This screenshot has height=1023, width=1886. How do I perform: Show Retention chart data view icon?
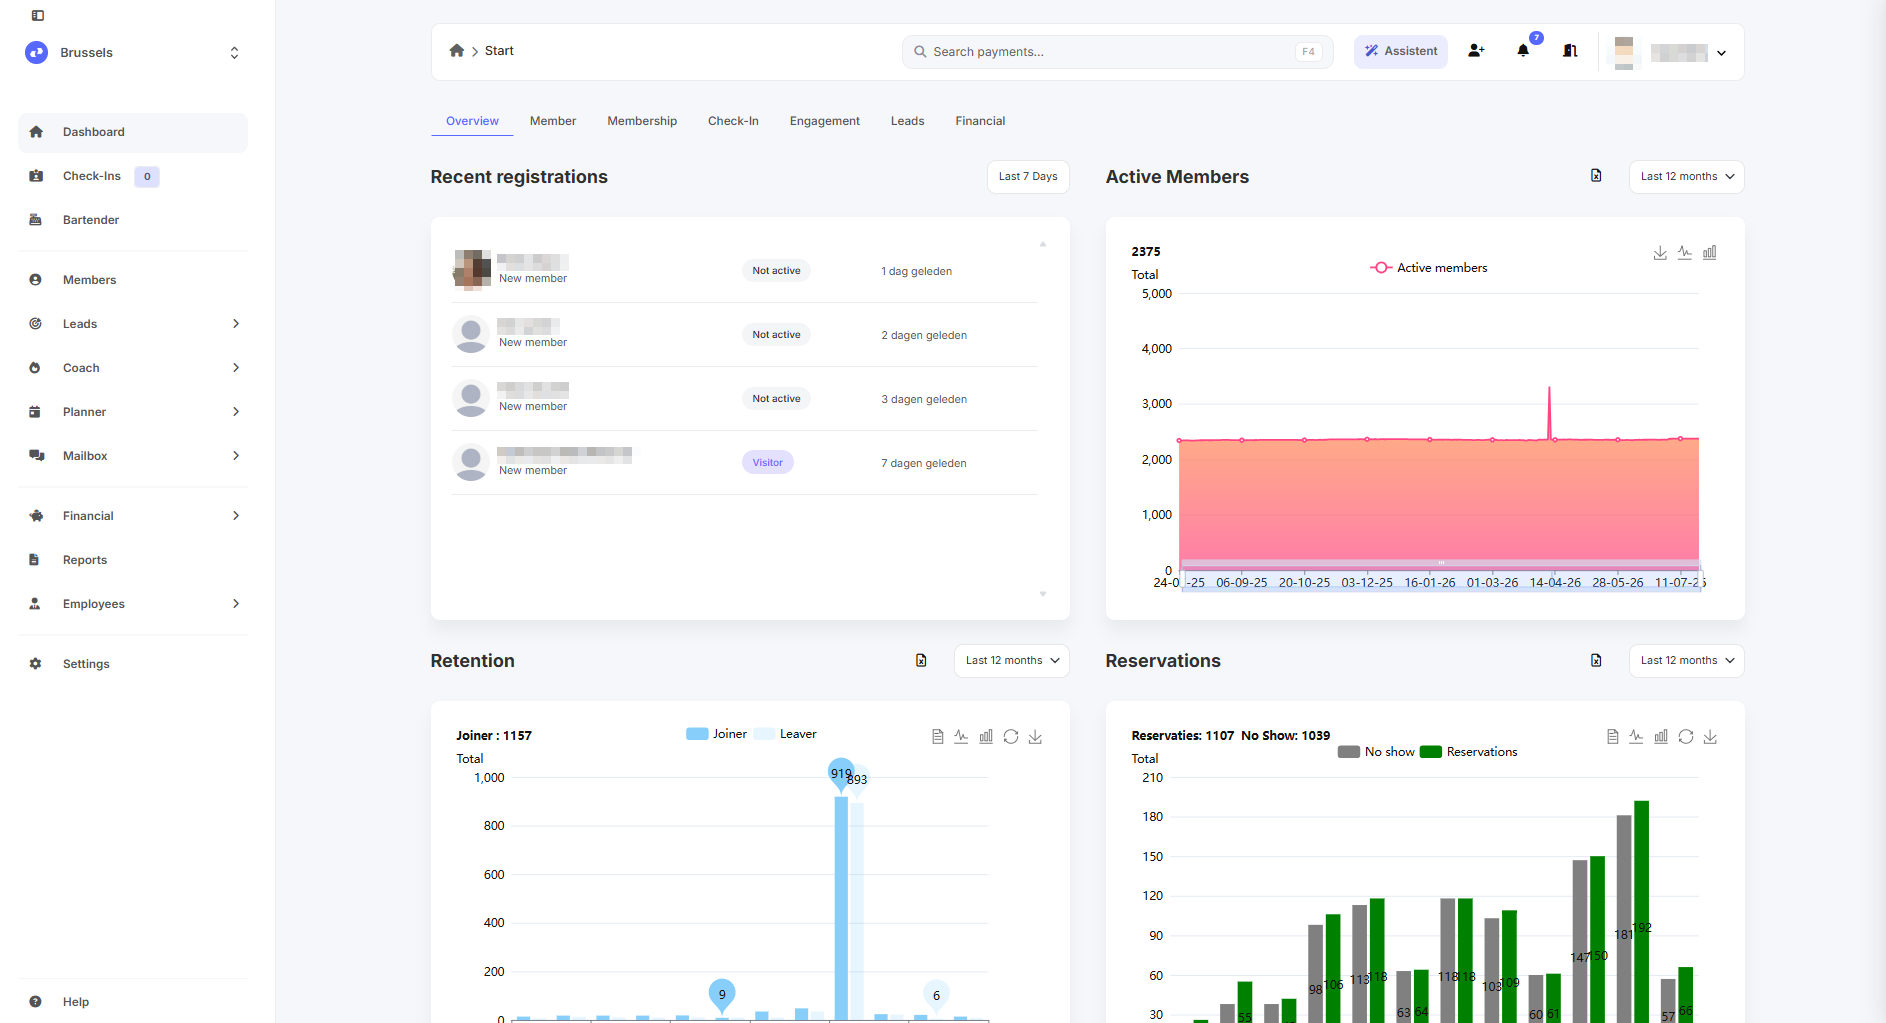point(937,737)
